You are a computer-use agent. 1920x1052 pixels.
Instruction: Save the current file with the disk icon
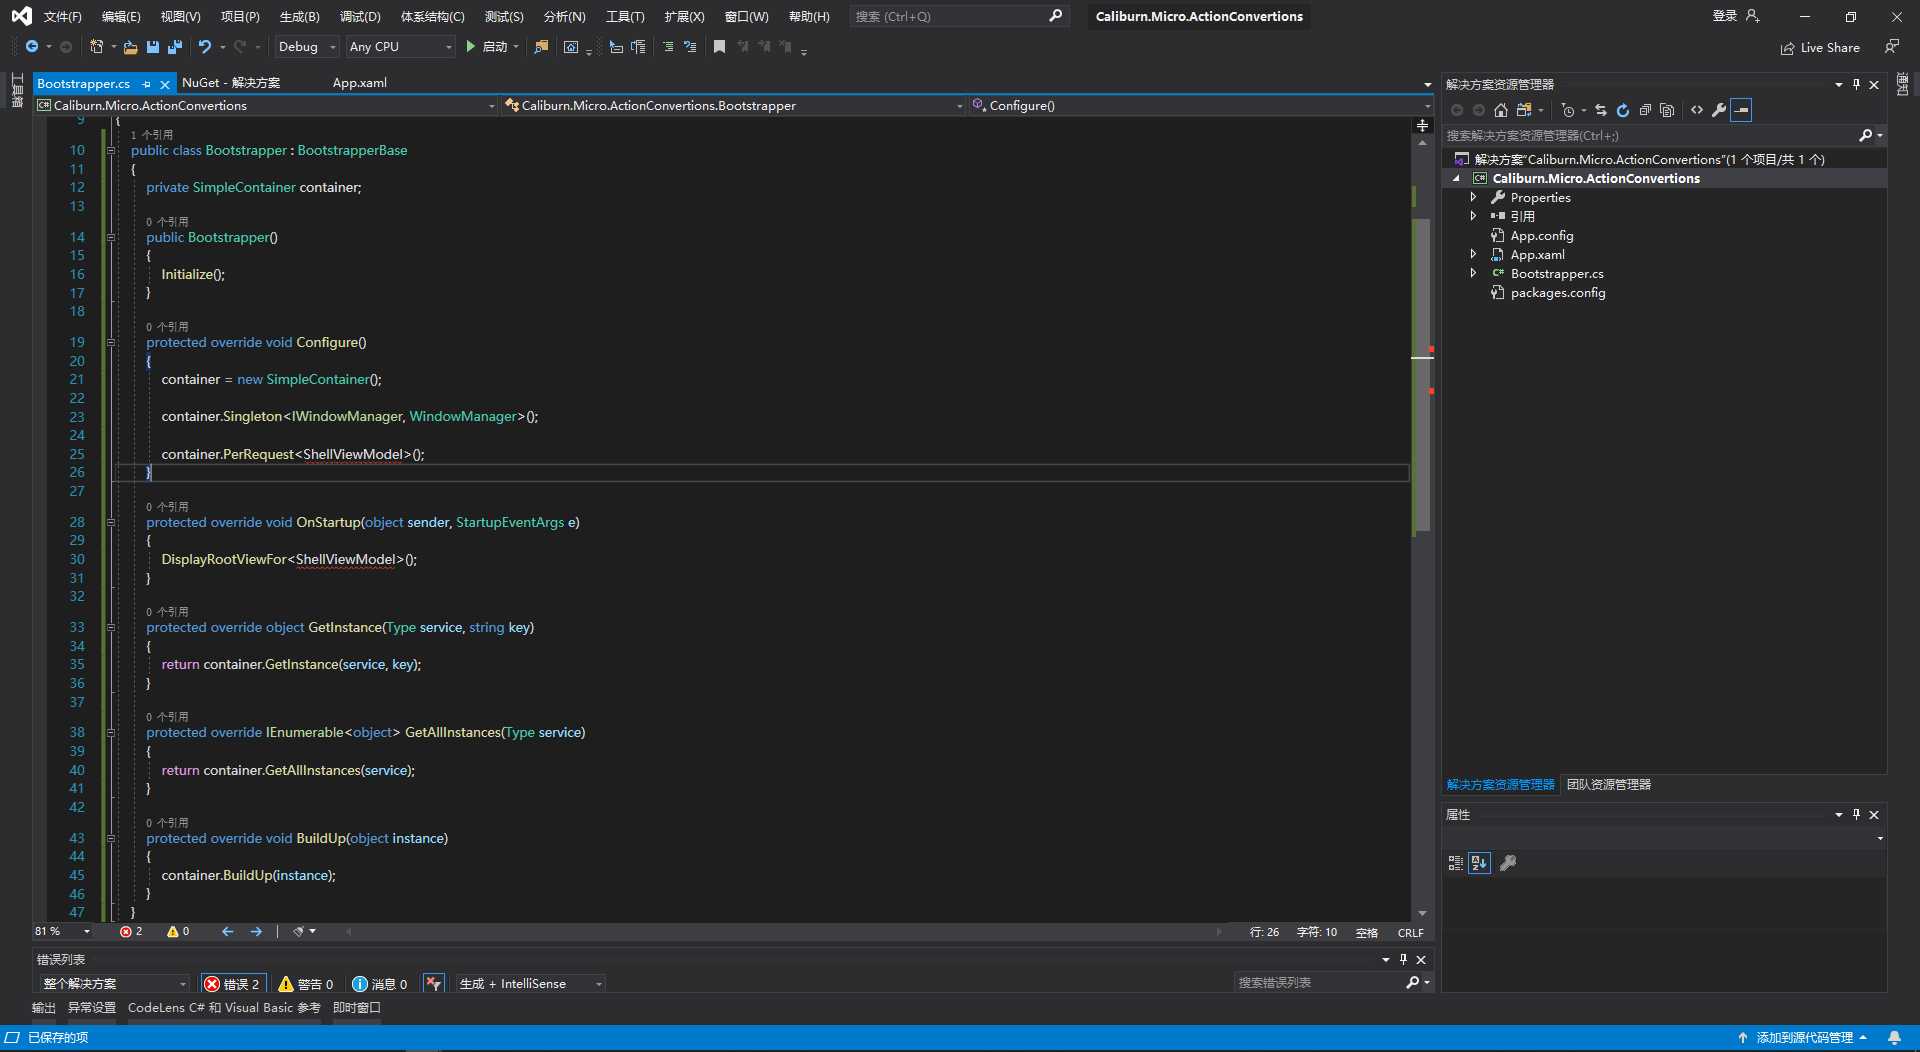tap(153, 47)
